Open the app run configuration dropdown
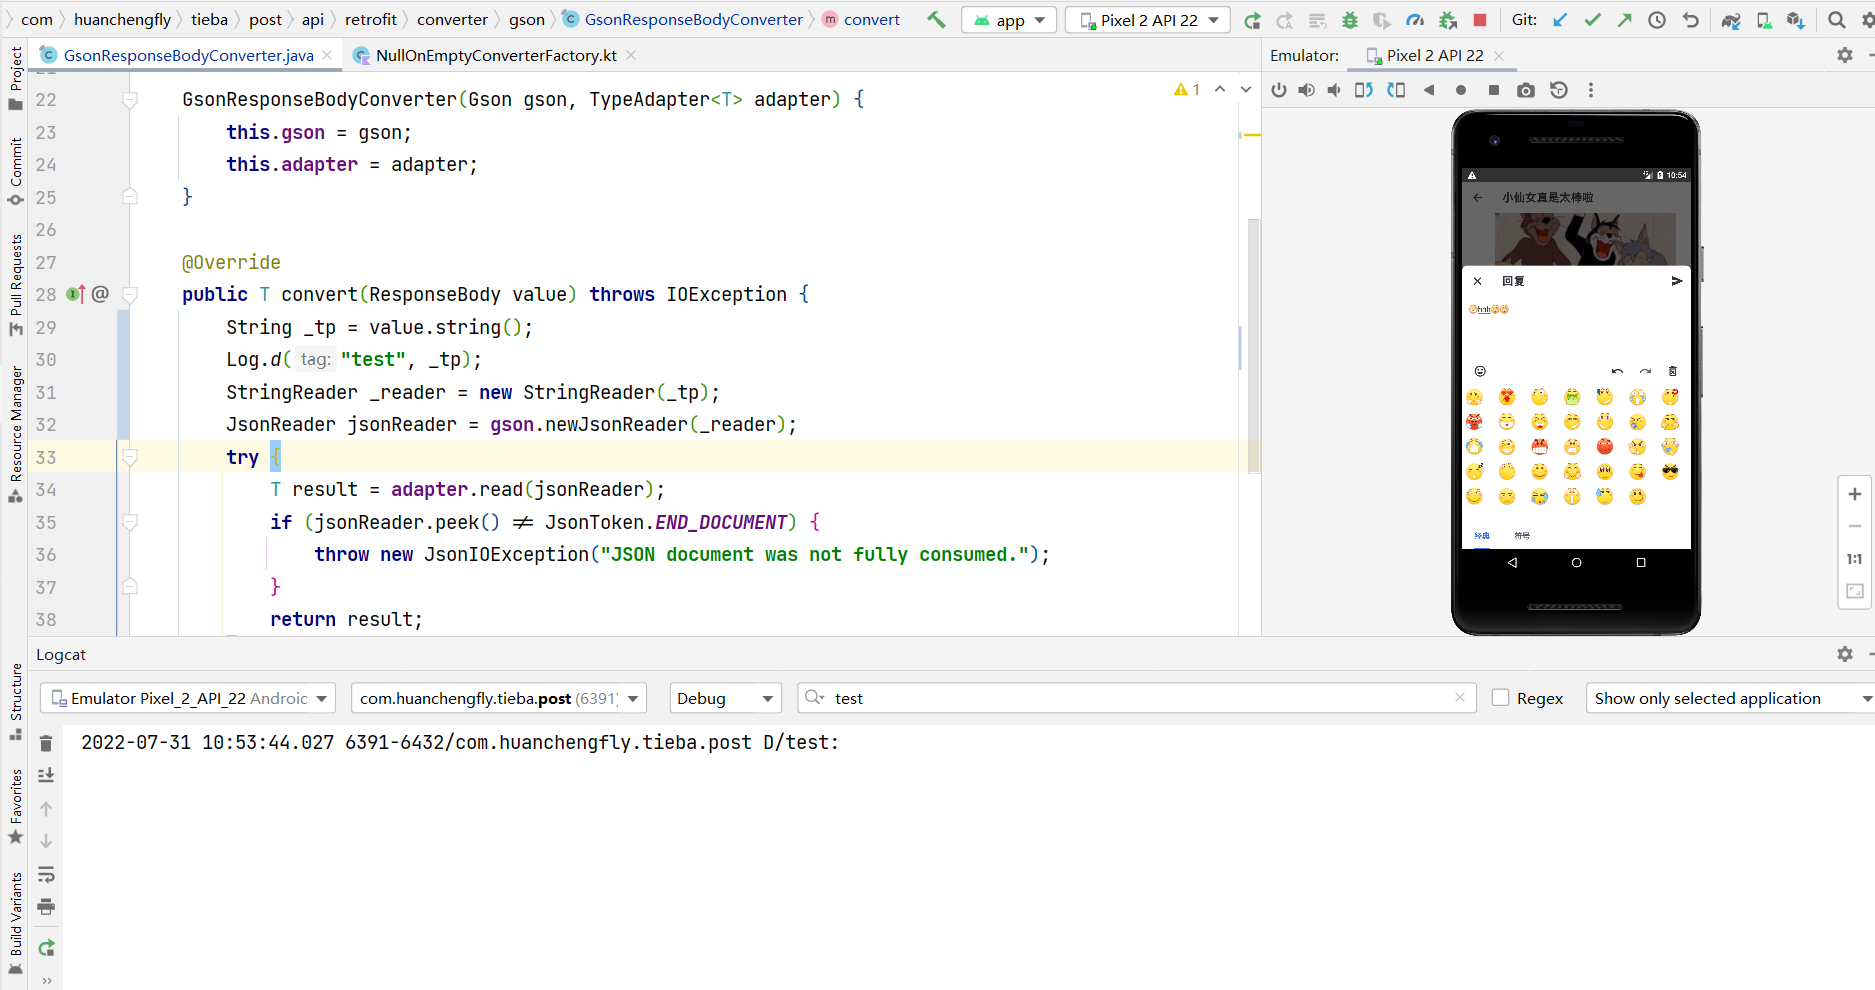This screenshot has width=1875, height=990. coord(1008,19)
